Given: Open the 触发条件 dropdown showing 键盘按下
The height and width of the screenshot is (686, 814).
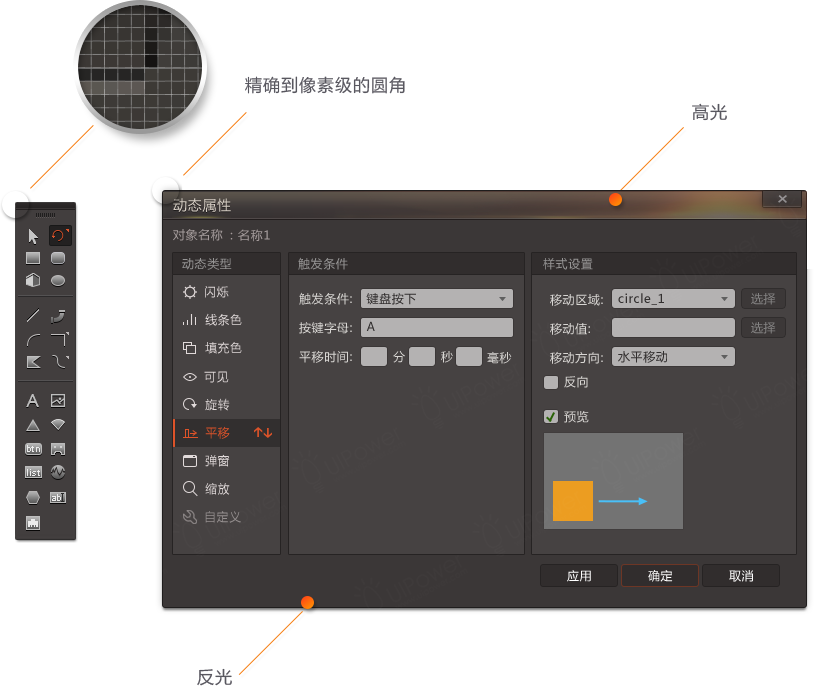Looking at the screenshot, I should click(x=437, y=299).
